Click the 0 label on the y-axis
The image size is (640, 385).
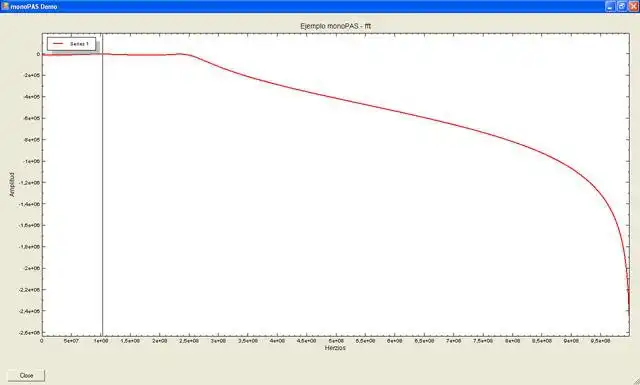pyautogui.click(x=38, y=54)
